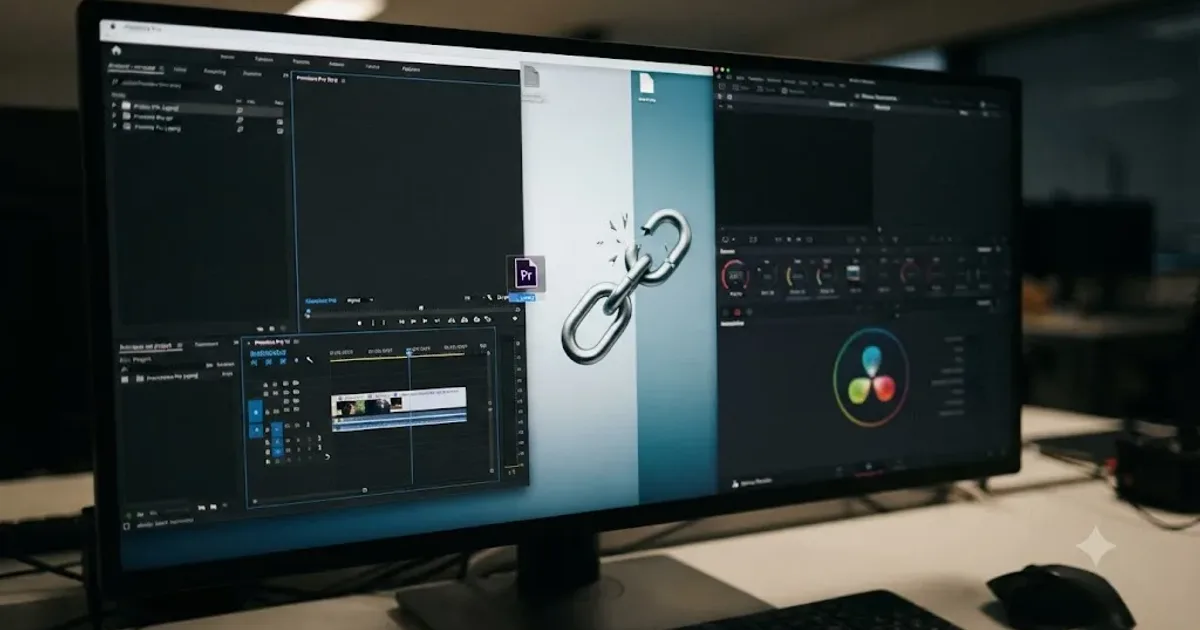
Task: Toggle the upper blue track target button
Action: coord(256,410)
